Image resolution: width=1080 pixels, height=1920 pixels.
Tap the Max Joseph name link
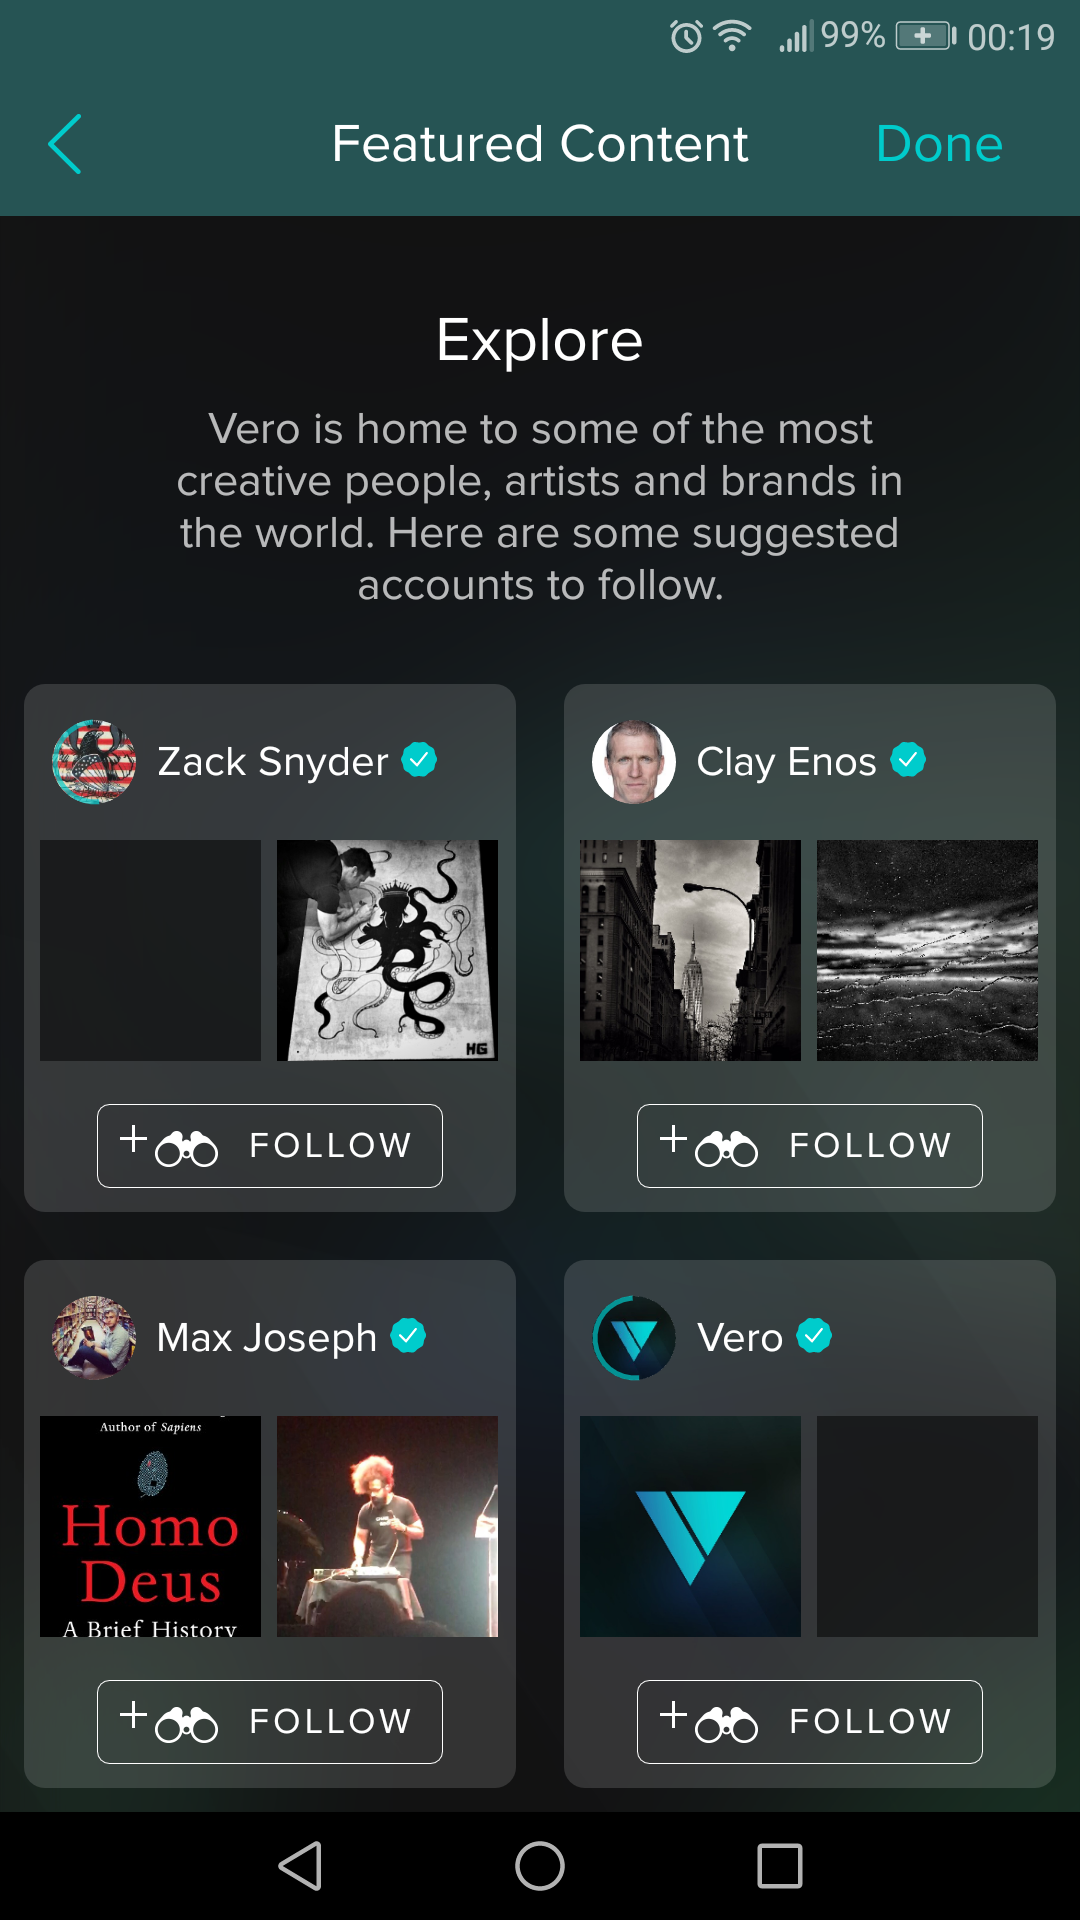[267, 1338]
